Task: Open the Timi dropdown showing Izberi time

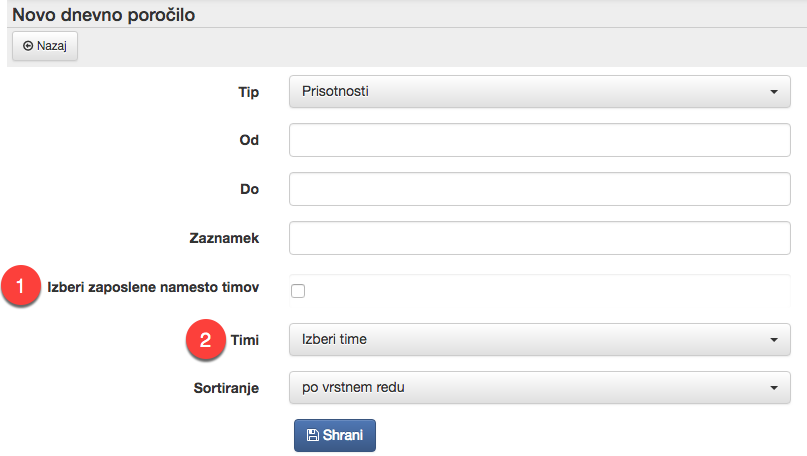Action: tap(539, 339)
